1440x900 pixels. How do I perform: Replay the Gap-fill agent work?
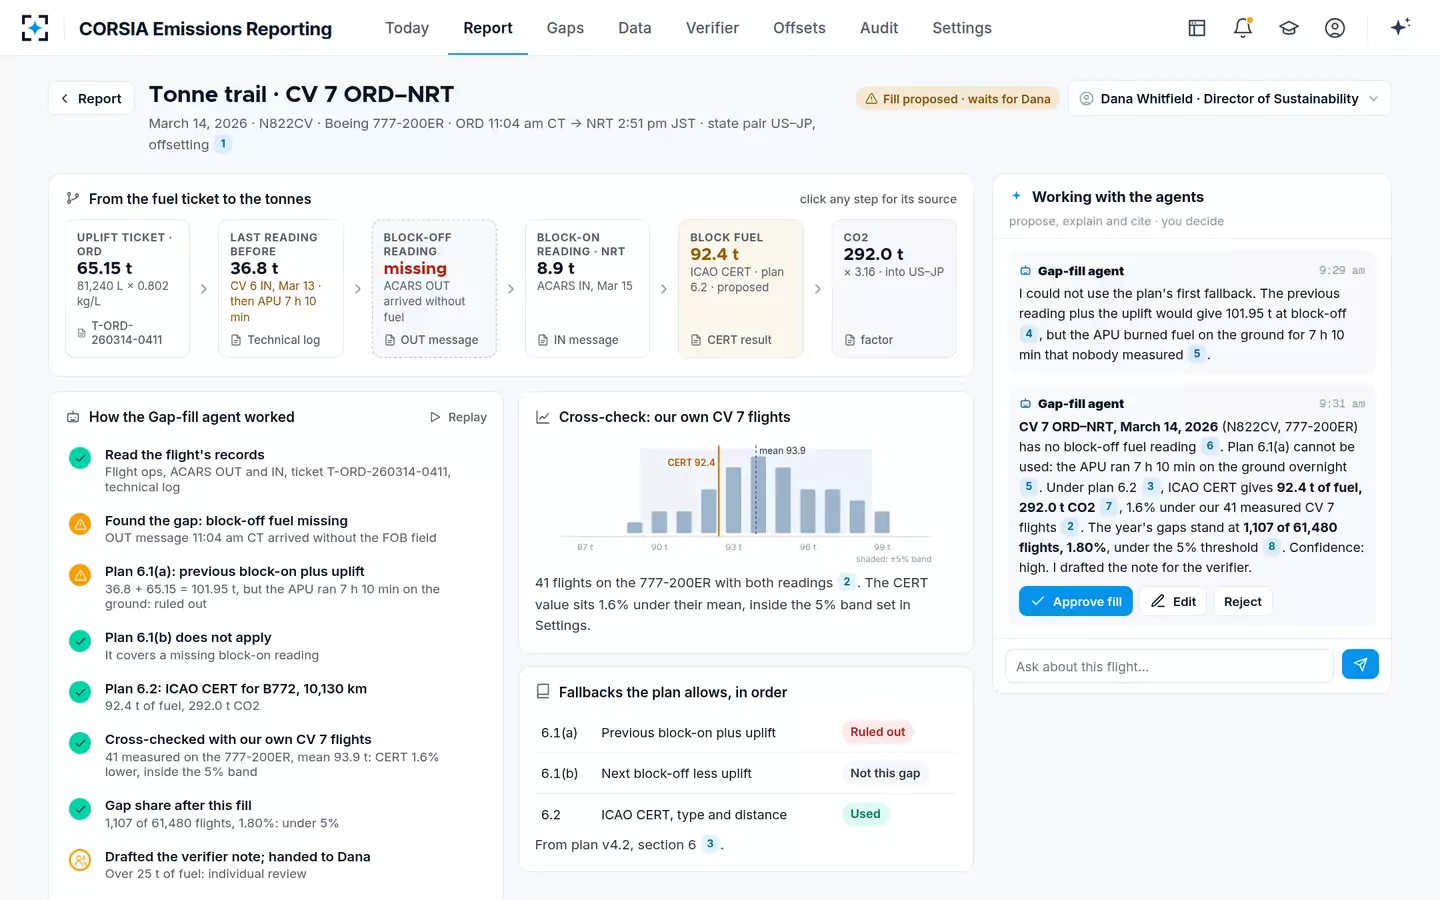coord(458,417)
